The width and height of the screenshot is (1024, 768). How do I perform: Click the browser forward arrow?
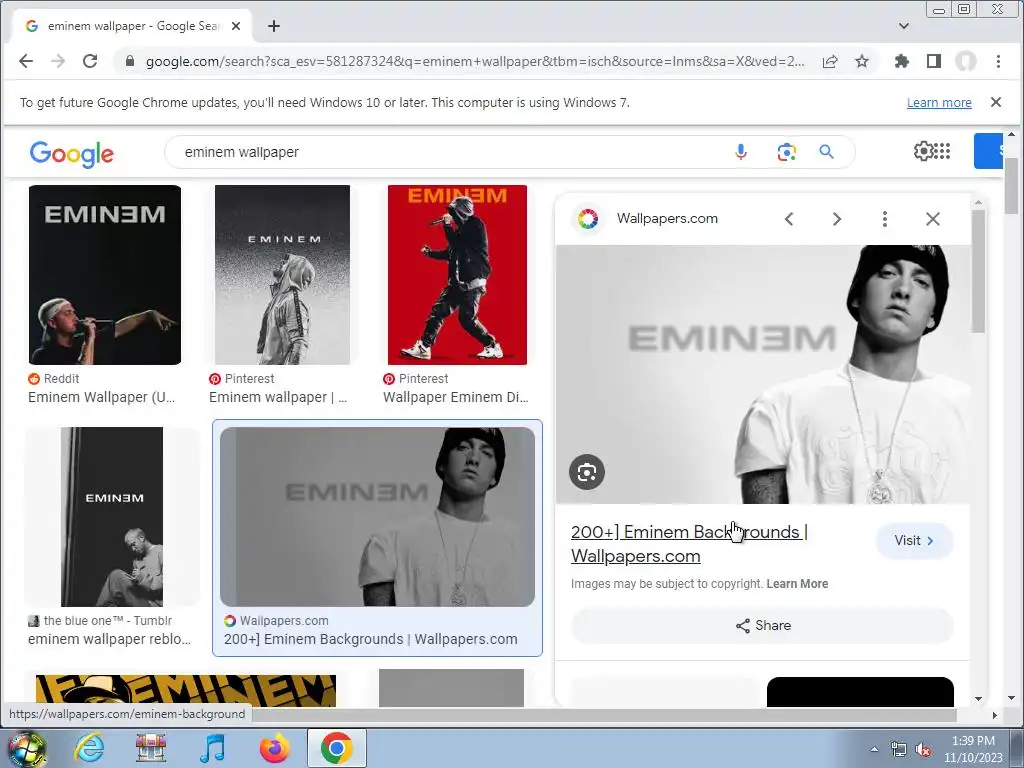click(x=58, y=61)
